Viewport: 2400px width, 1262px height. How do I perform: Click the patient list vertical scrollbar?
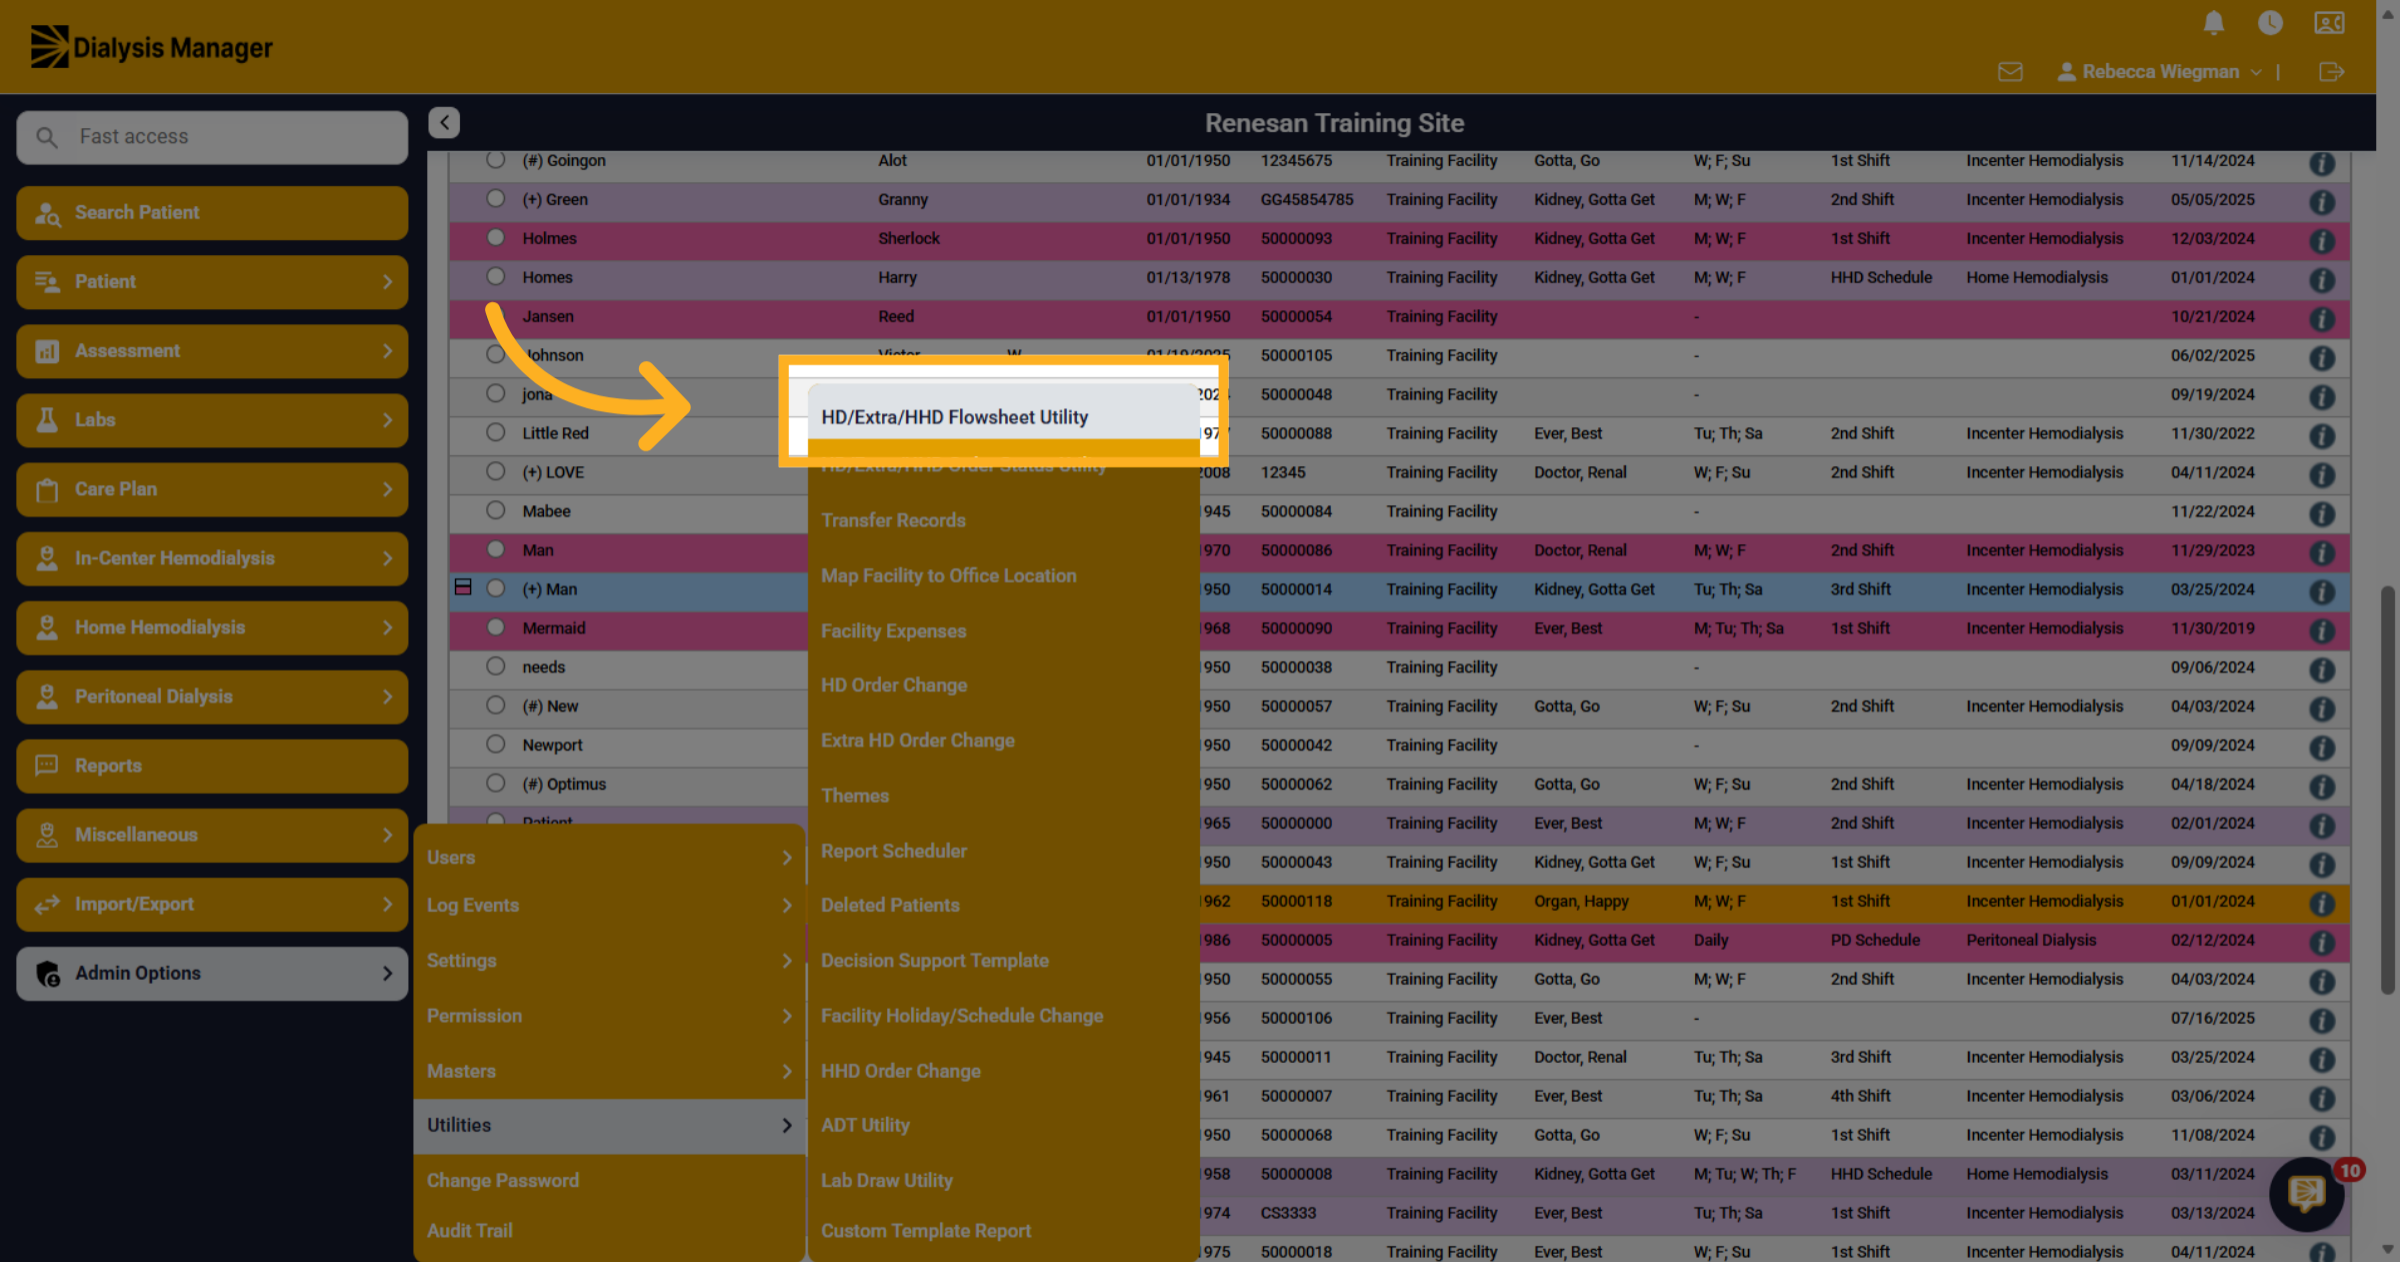(x=2388, y=790)
